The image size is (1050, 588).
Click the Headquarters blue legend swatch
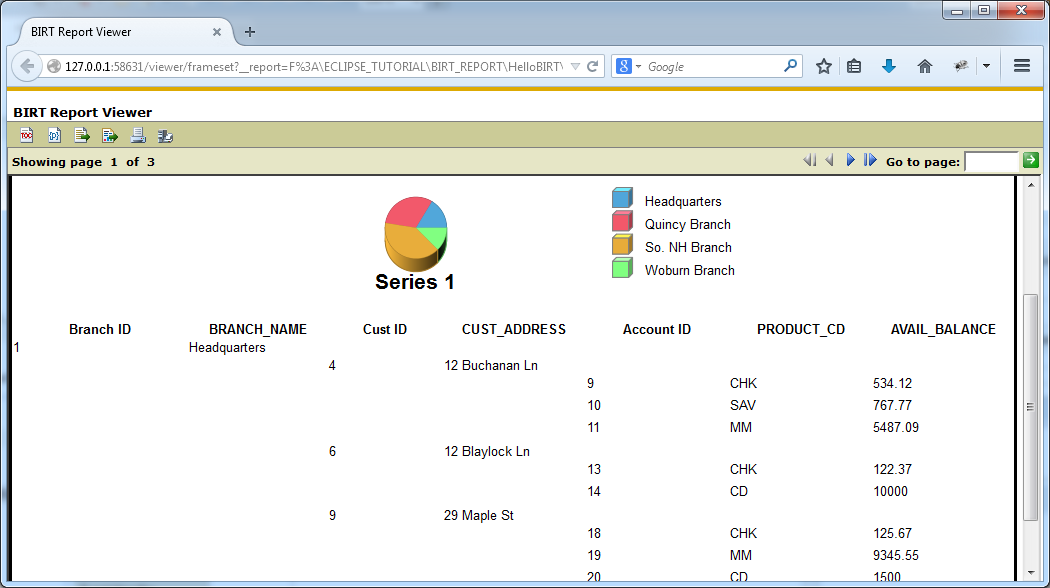click(622, 198)
